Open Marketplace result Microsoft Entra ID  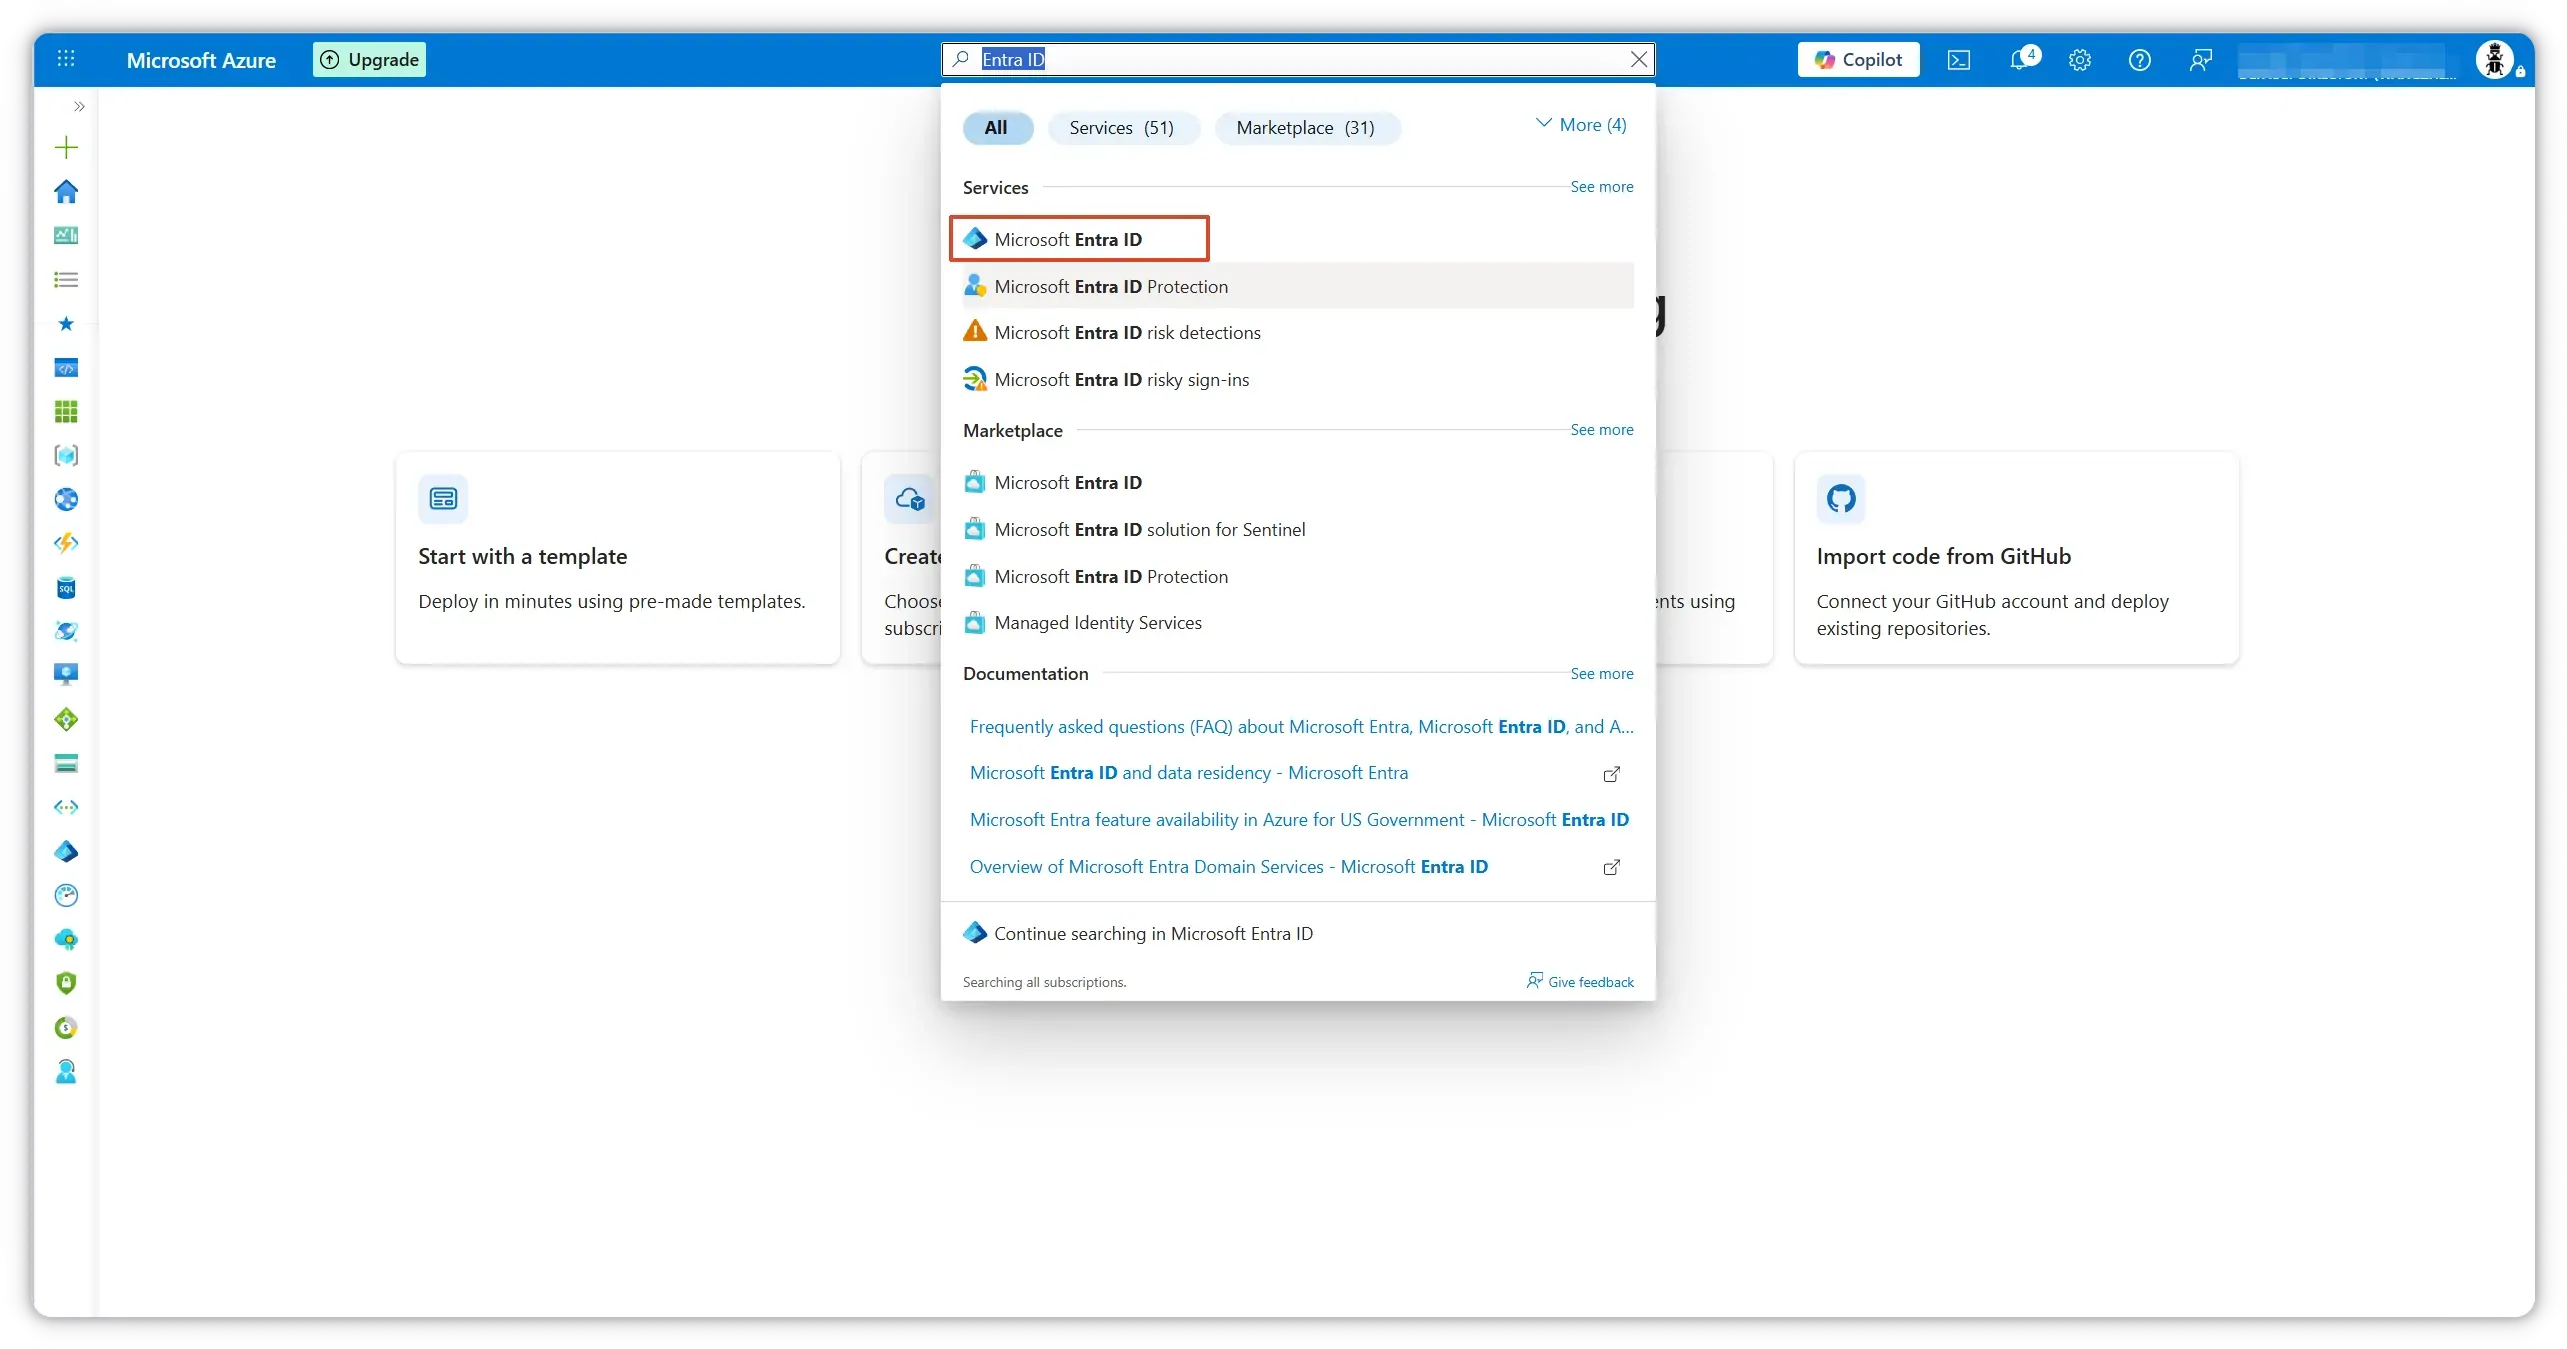[1297, 482]
